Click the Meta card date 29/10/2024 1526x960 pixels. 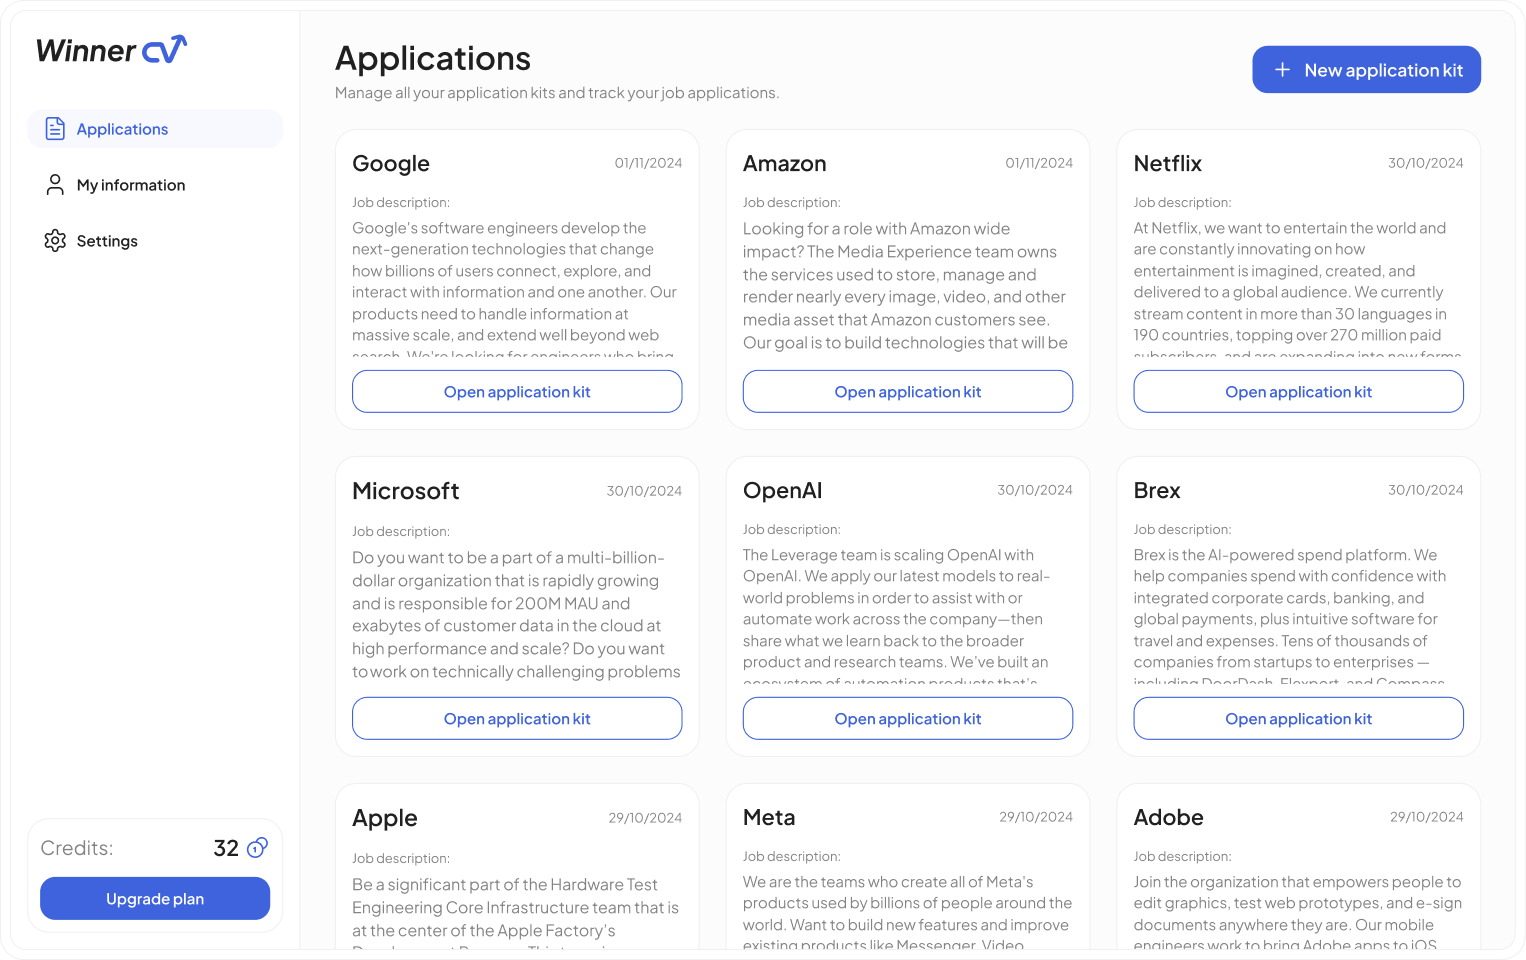point(1036,817)
